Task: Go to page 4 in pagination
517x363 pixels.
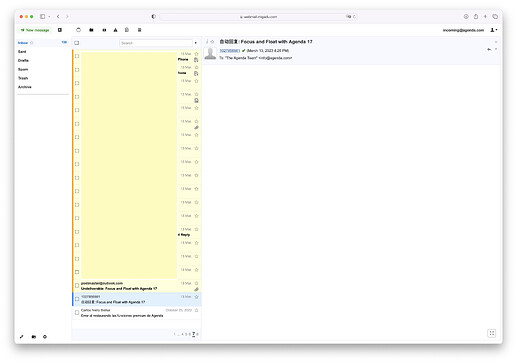Action: point(183,334)
